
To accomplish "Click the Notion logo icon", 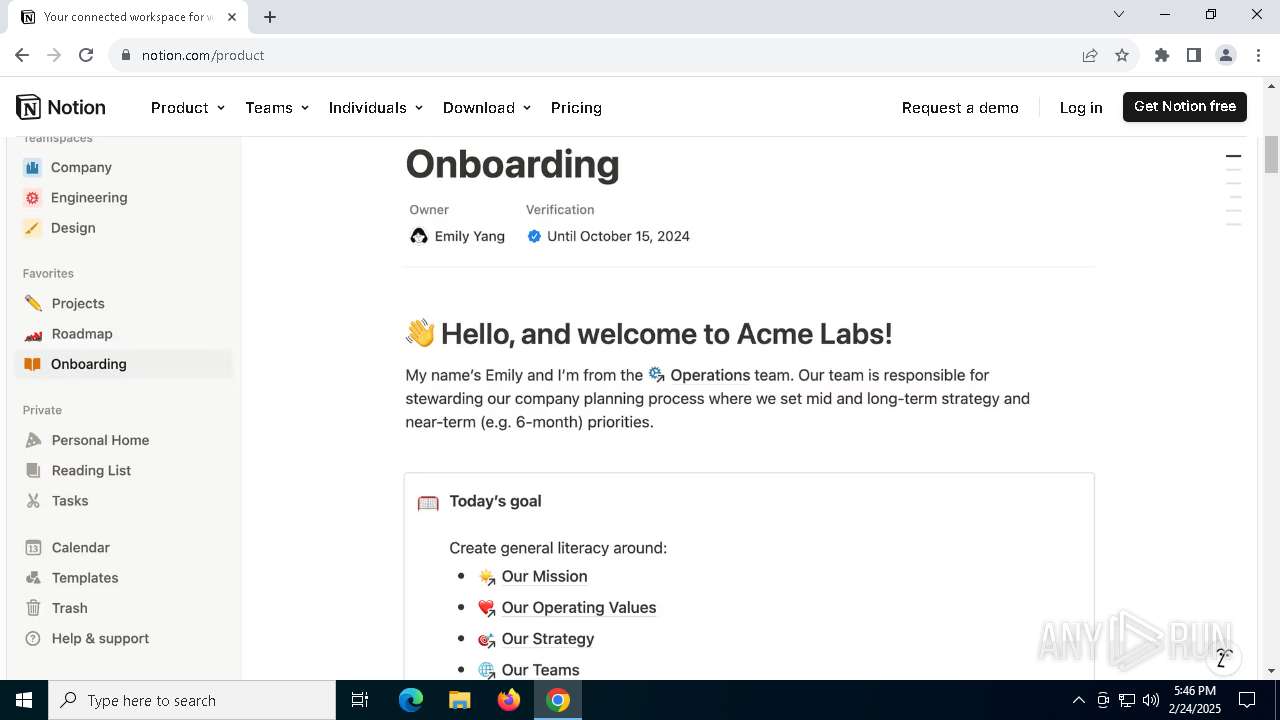I will pyautogui.click(x=29, y=107).
